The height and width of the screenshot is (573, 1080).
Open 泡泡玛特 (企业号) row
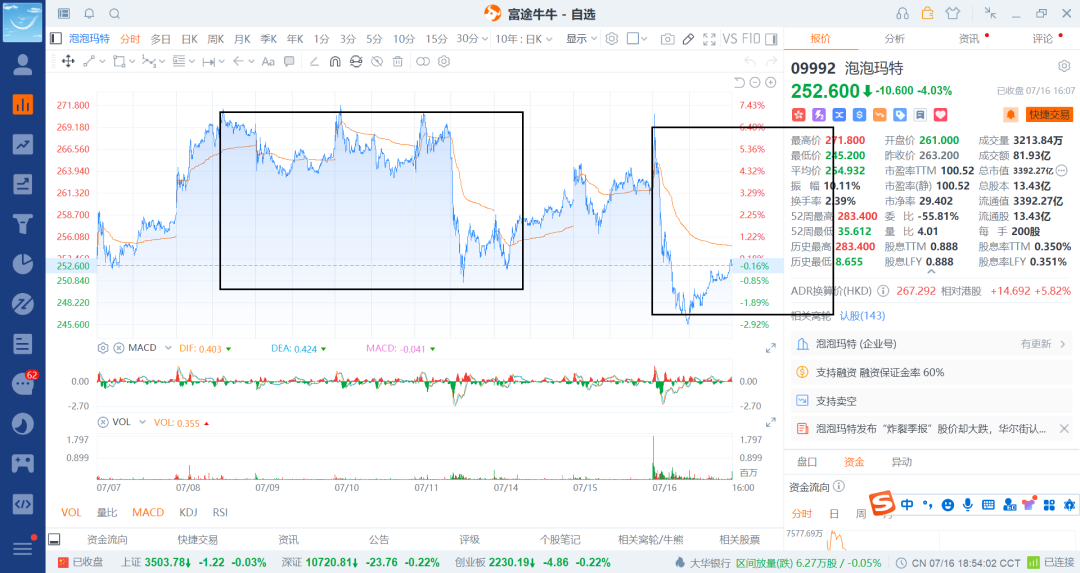point(931,344)
